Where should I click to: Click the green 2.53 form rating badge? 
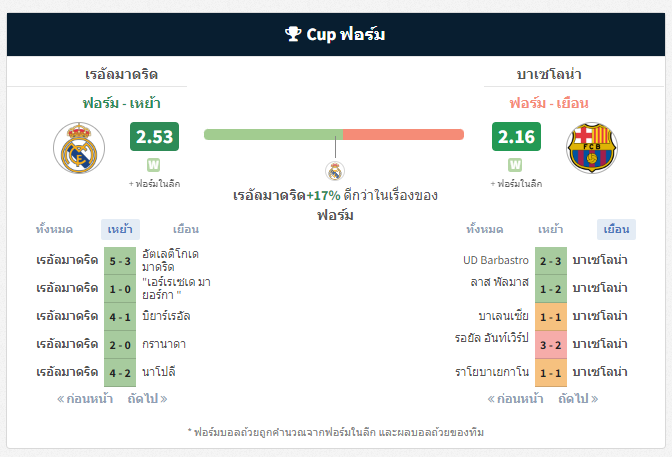[154, 137]
